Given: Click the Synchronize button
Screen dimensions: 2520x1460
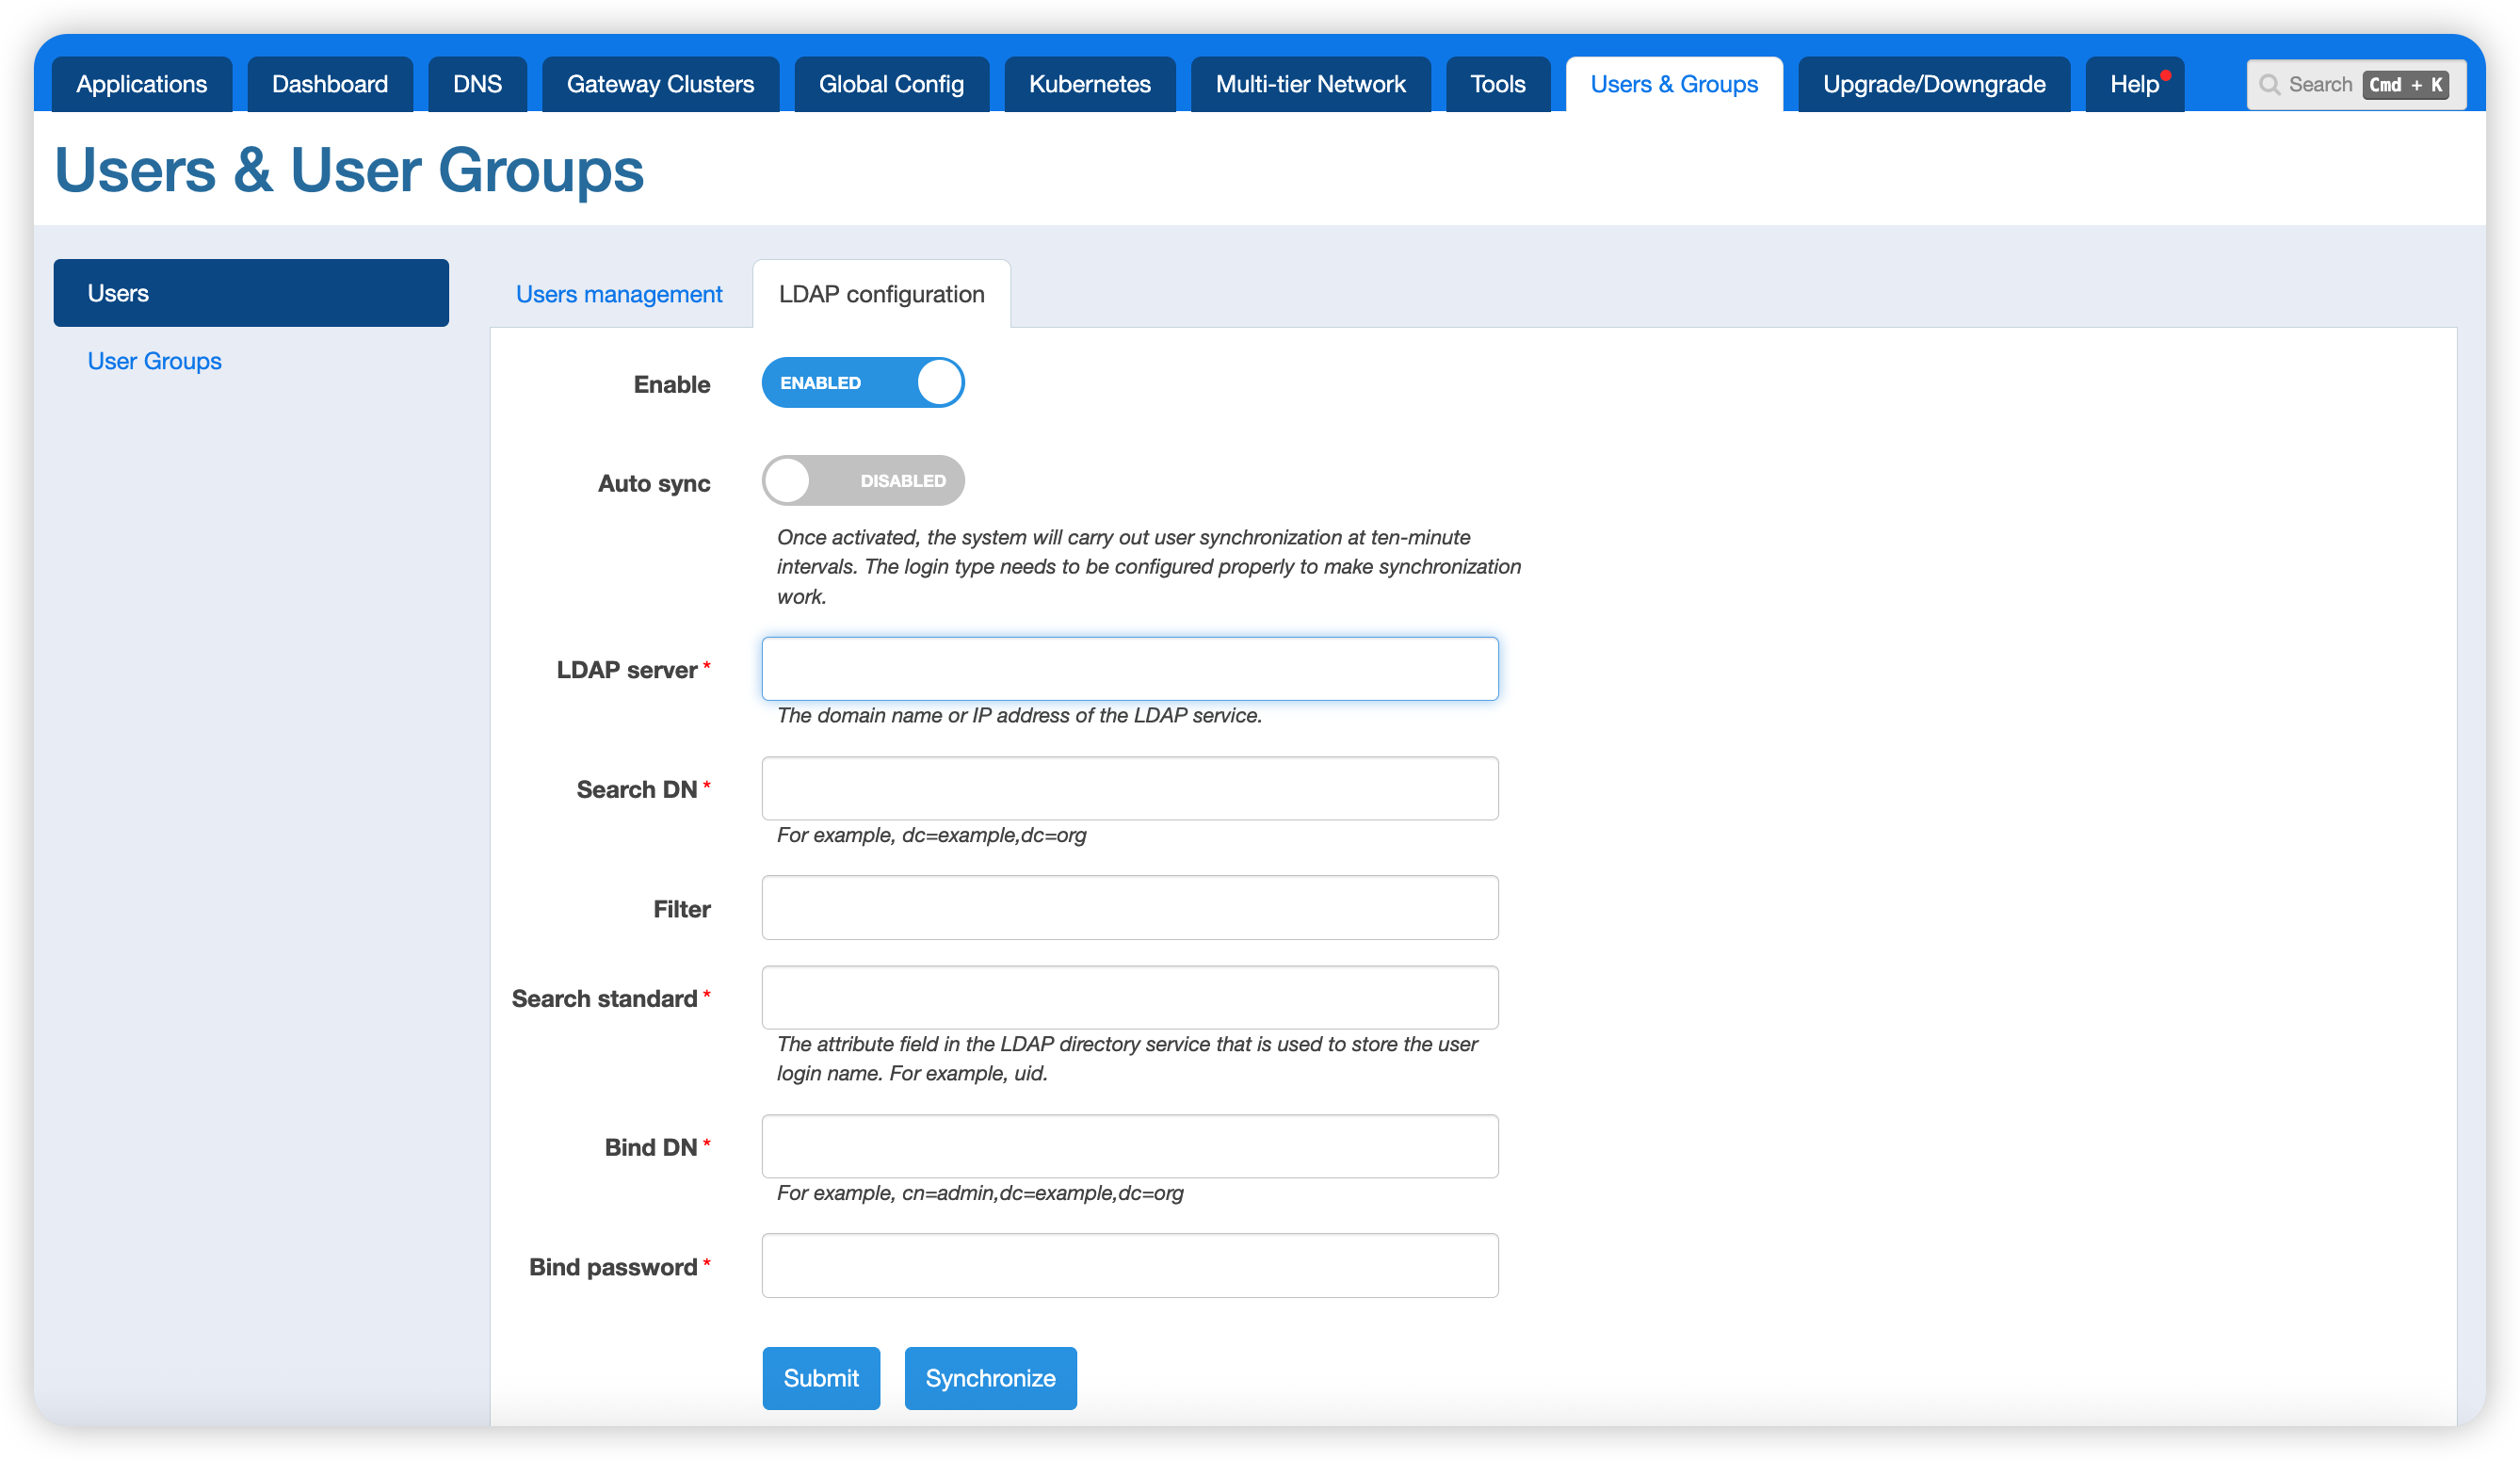Looking at the screenshot, I should 990,1378.
